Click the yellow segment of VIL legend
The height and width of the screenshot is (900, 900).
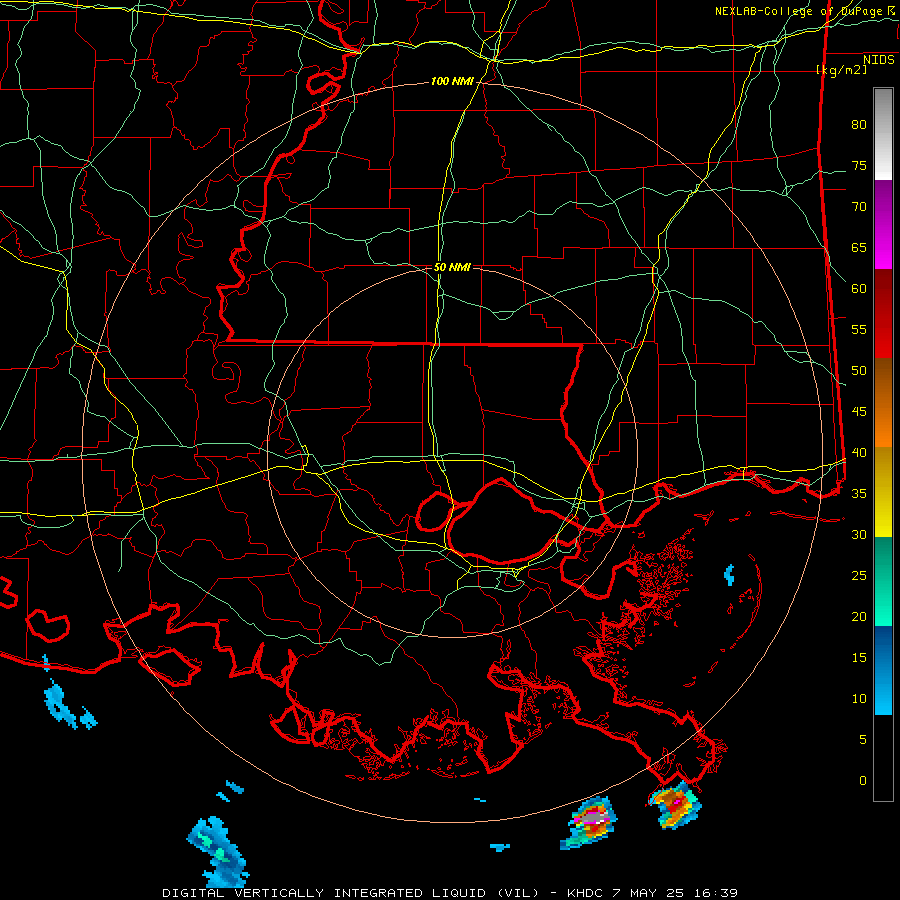[x=883, y=492]
